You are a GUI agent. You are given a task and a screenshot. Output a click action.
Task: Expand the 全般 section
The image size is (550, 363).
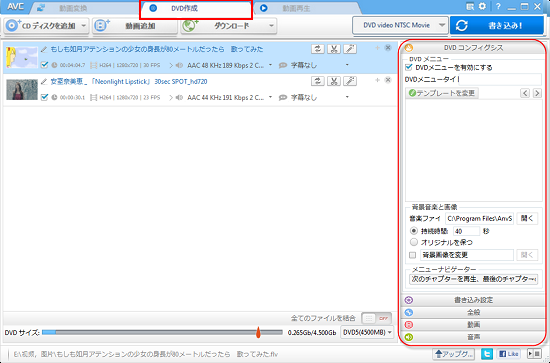474,312
